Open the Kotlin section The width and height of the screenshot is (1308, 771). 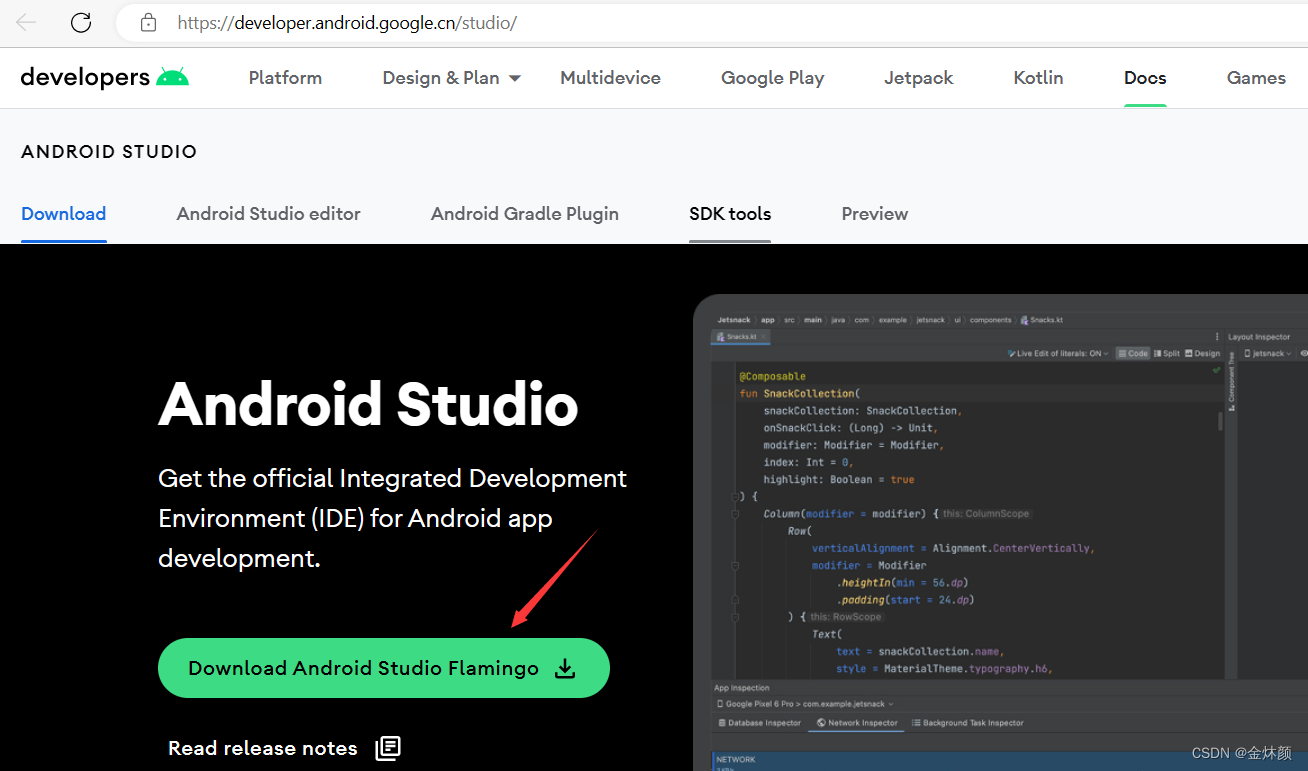1038,77
